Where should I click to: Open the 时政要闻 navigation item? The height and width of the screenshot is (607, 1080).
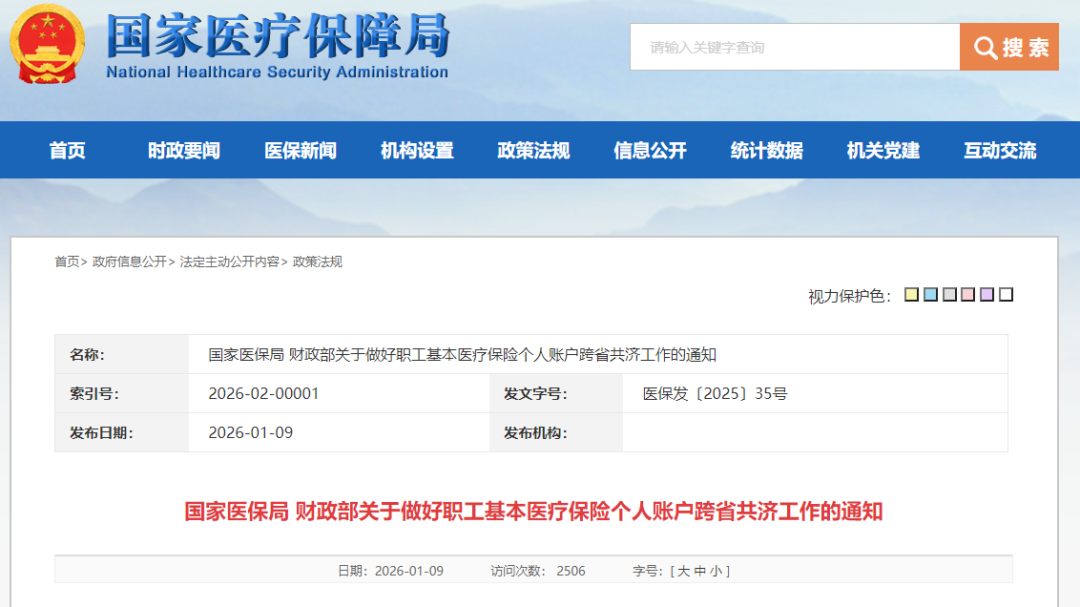(x=184, y=150)
